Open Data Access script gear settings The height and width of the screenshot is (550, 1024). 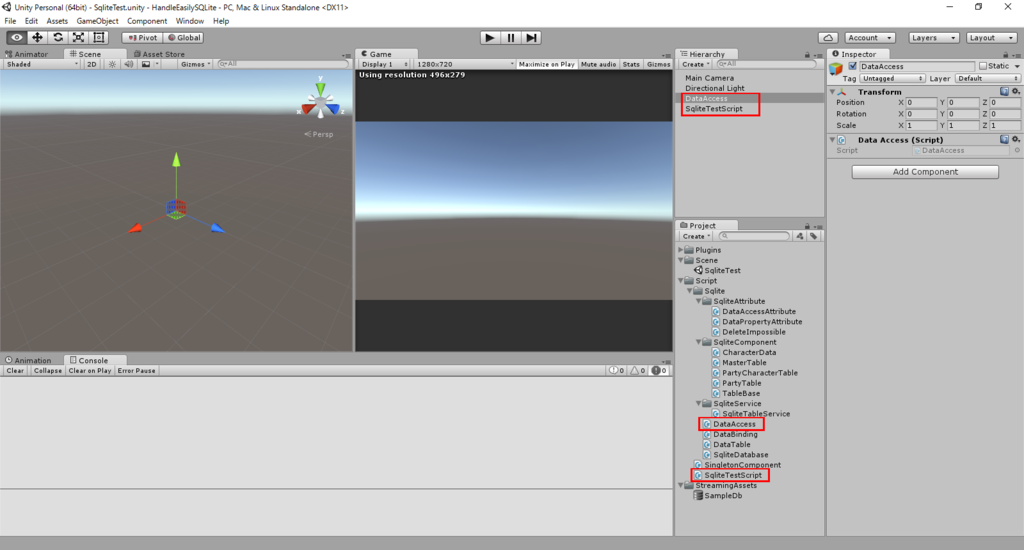1016,140
